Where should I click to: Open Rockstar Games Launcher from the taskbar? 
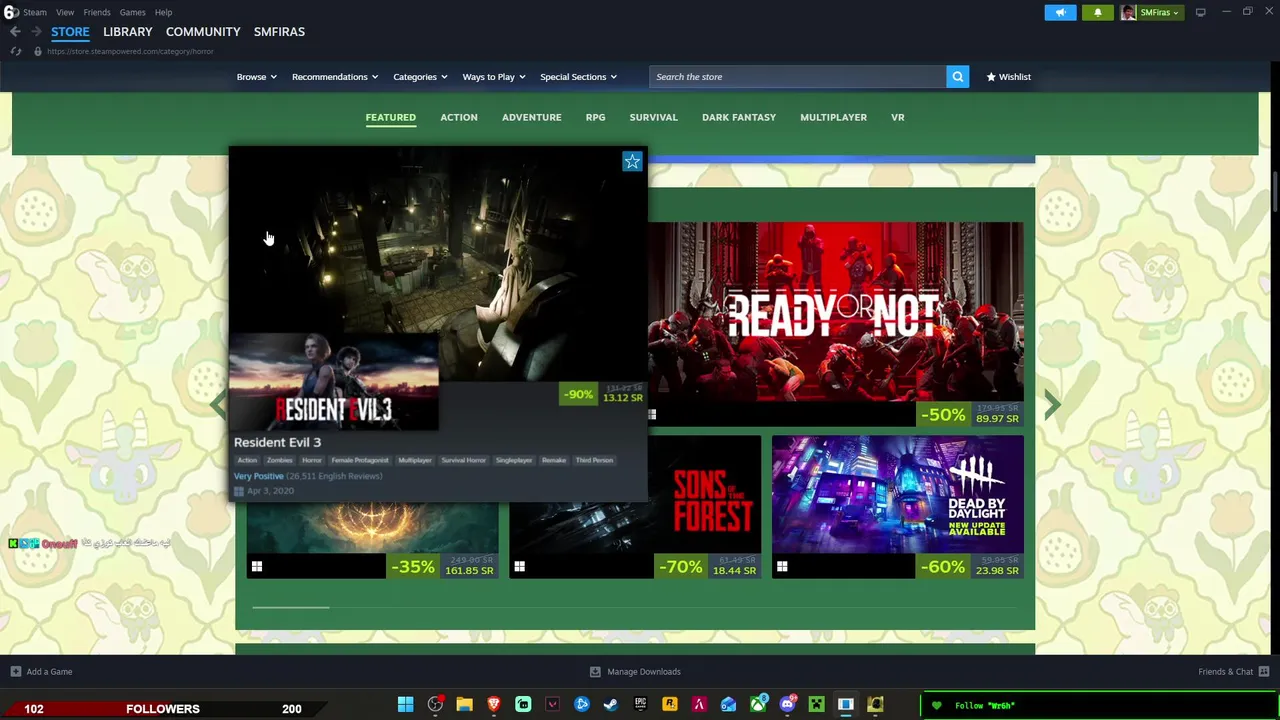coord(669,705)
